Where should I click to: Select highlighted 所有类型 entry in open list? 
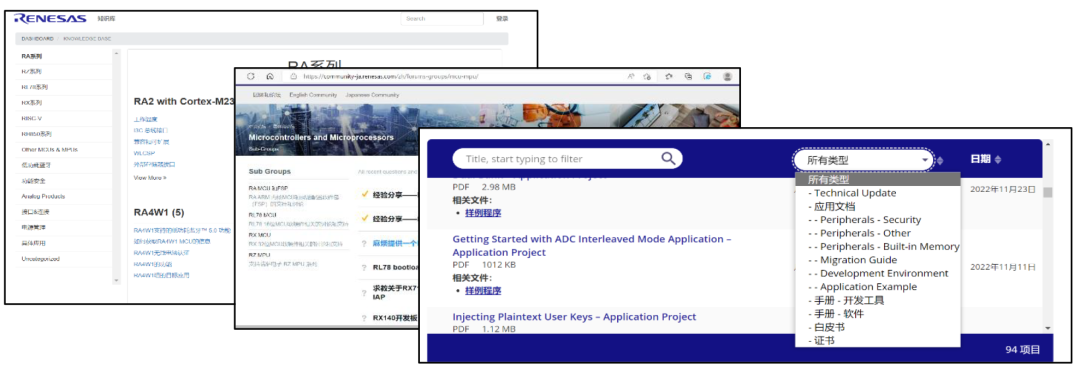click(x=878, y=180)
